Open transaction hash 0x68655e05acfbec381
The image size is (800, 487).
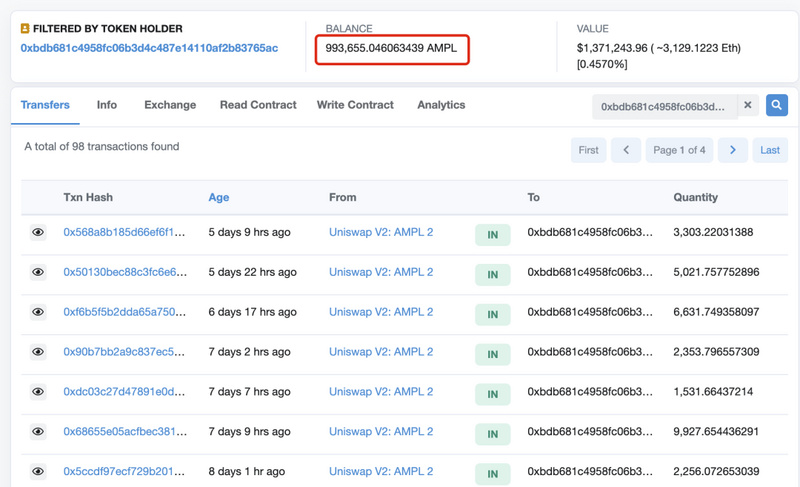tap(125, 431)
